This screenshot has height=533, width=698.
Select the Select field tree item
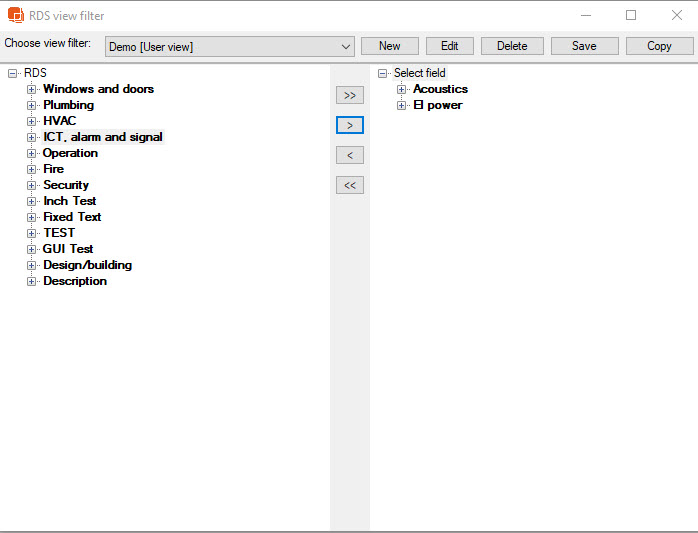(419, 73)
